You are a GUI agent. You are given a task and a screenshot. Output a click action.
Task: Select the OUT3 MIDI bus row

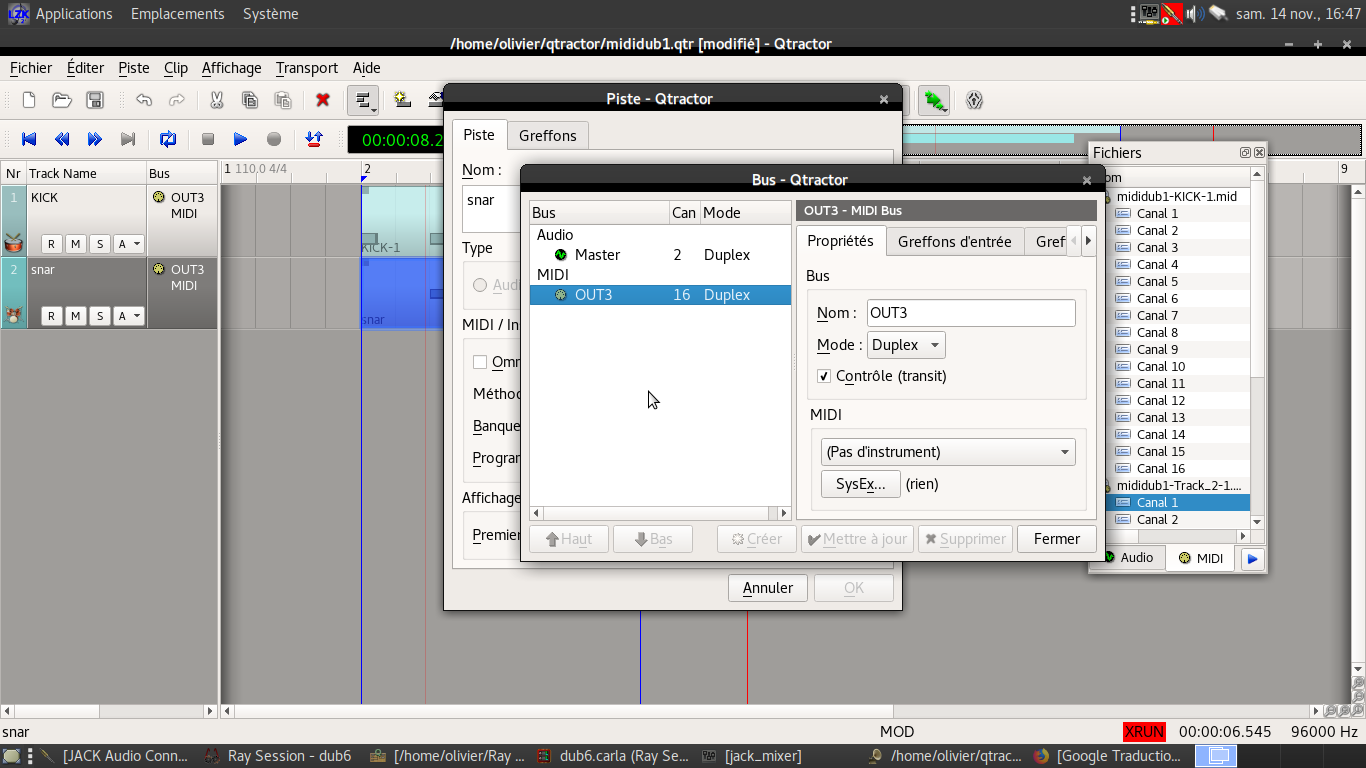tap(660, 295)
